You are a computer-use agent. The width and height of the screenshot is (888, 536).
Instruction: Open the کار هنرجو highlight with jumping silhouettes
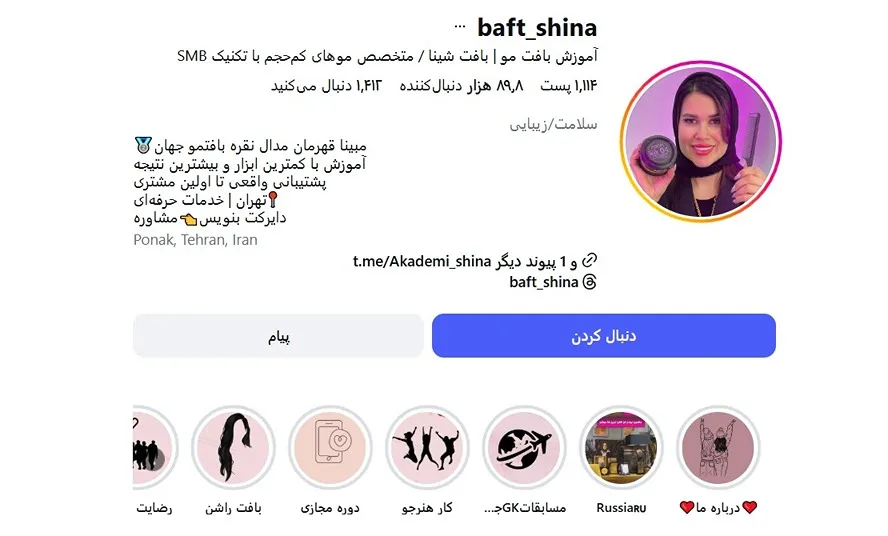coord(427,448)
